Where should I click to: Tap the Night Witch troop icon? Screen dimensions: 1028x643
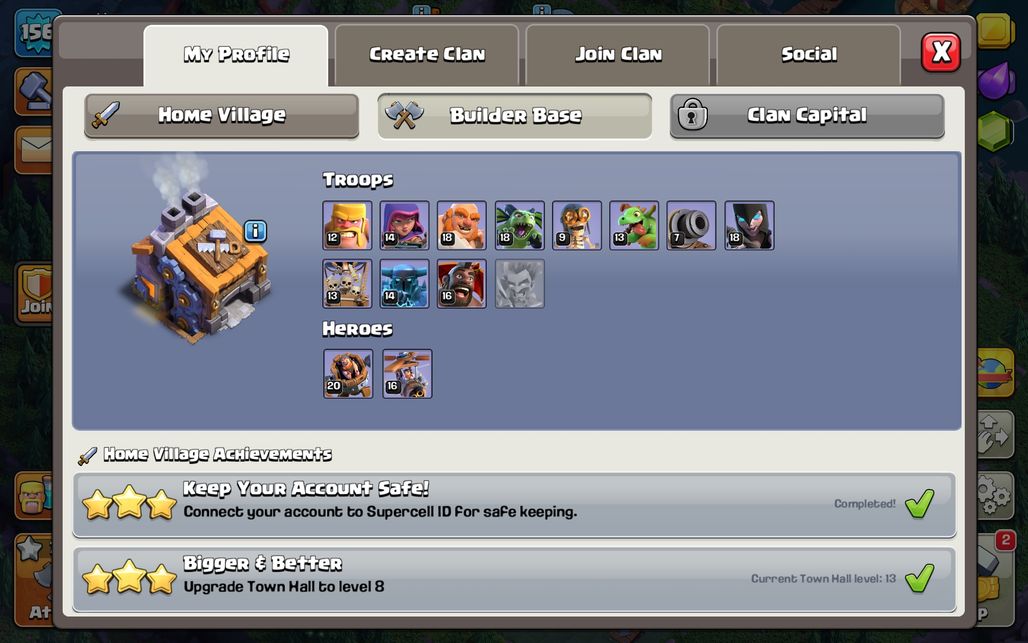point(749,225)
